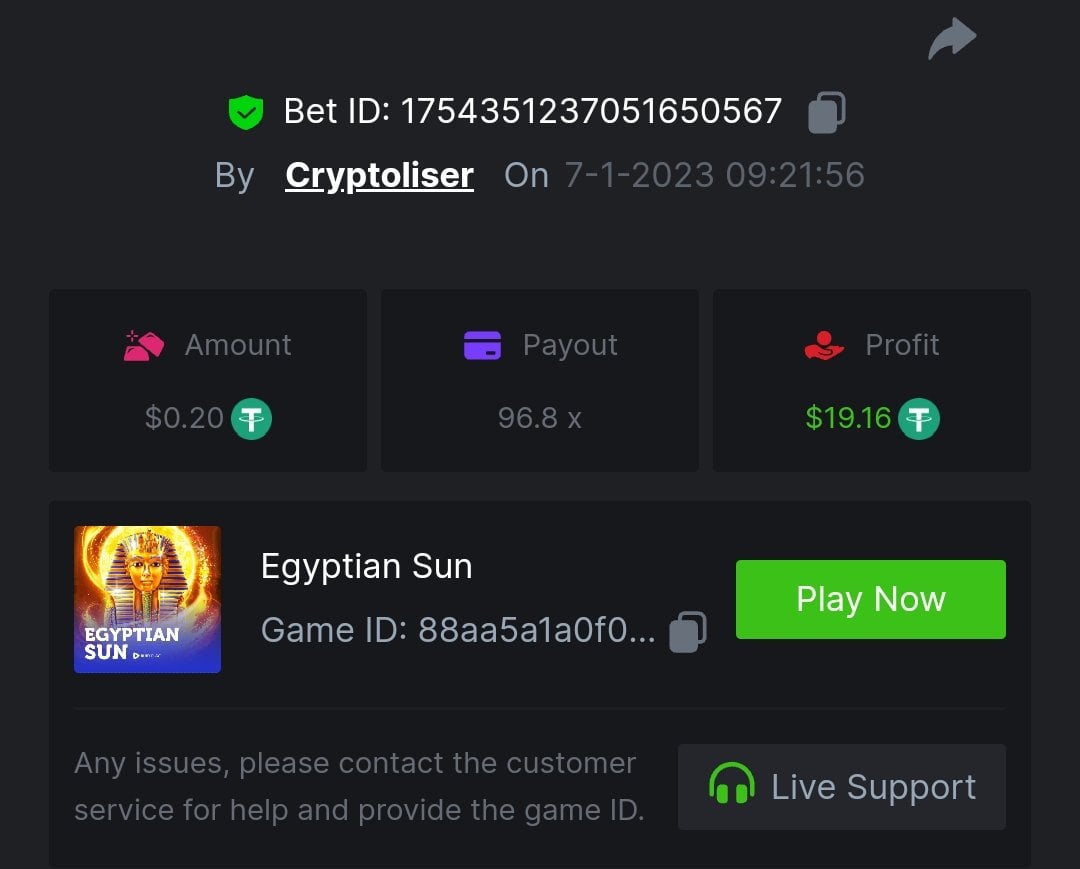Open the Egyptian Sun game thumbnail
Viewport: 1080px width, 869px height.
point(147,599)
